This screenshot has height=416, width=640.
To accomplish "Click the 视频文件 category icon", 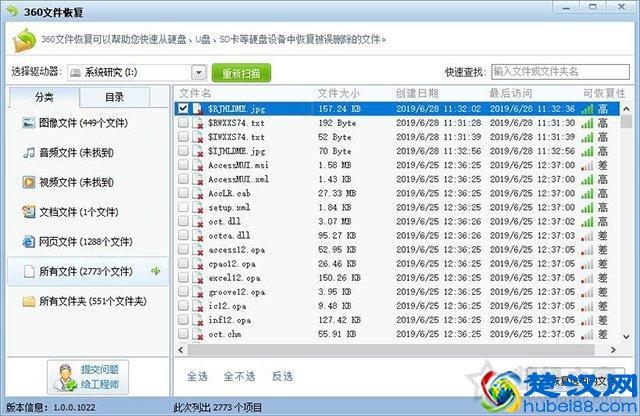I will click(x=29, y=182).
